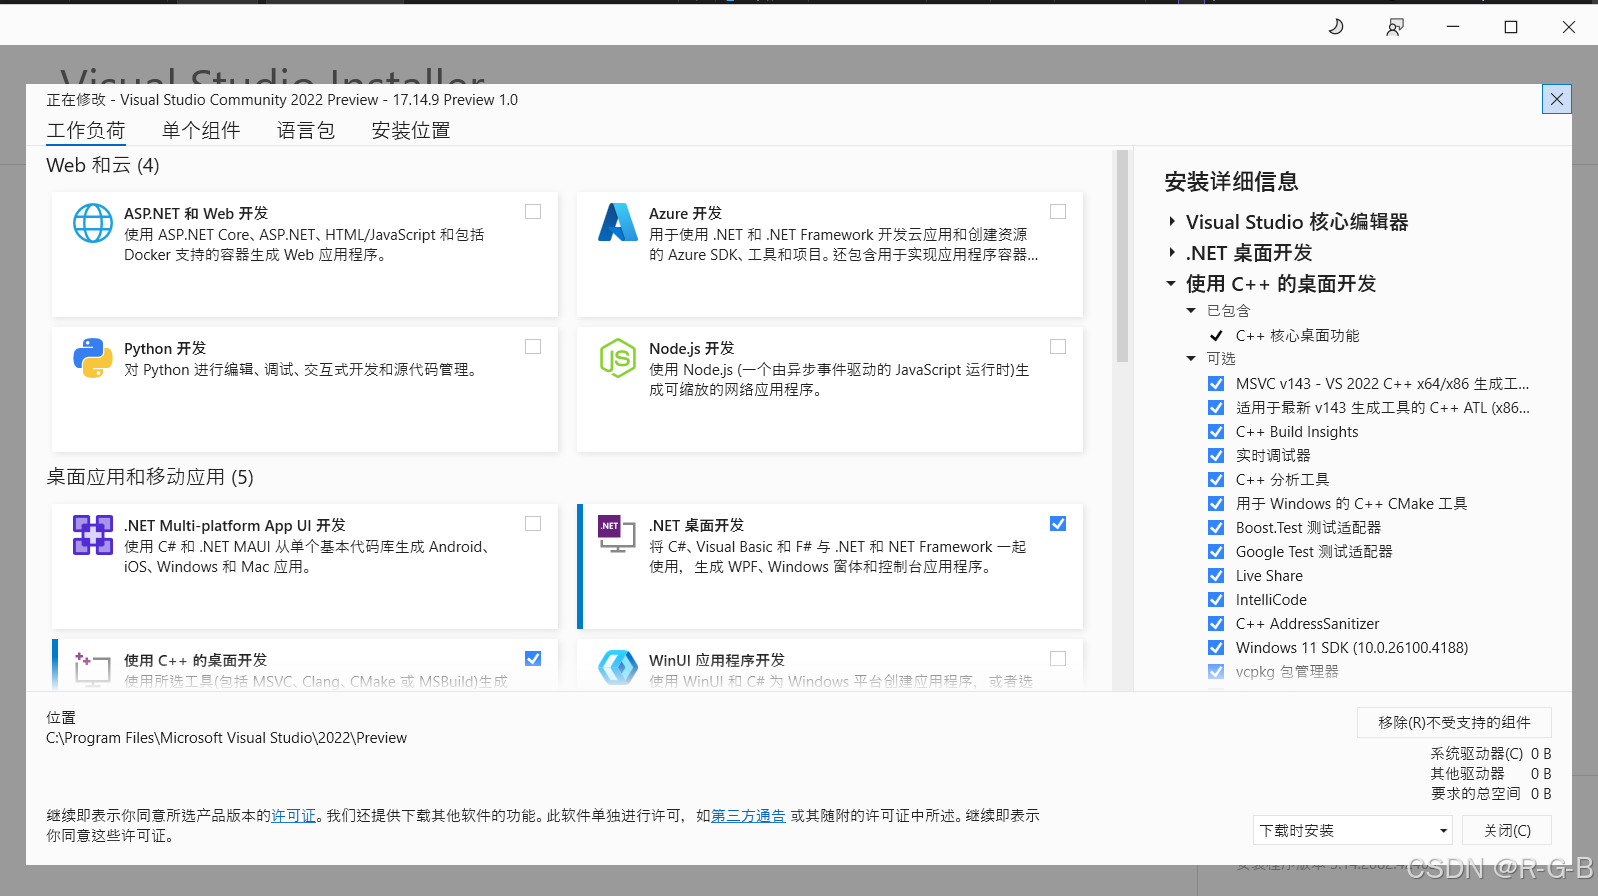
Task: Click the 要求的总空间 size row
Action: click(x=1491, y=793)
